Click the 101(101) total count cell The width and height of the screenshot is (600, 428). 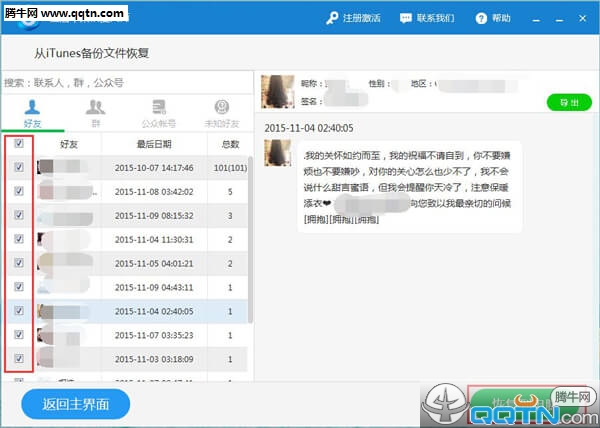tap(230, 168)
